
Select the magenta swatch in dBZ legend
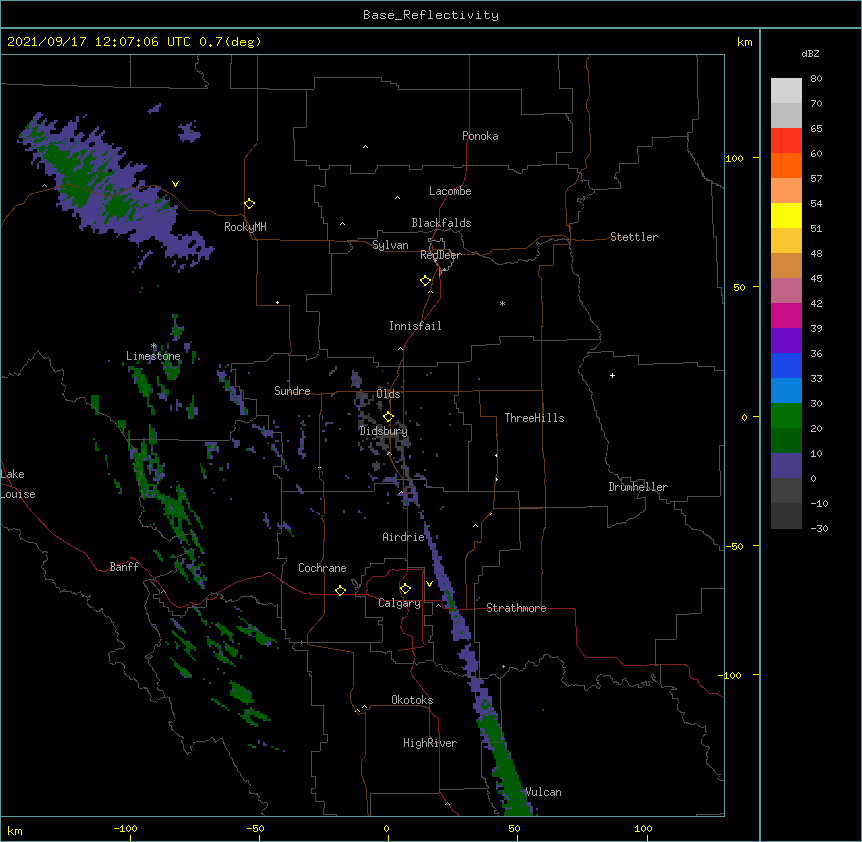pos(786,315)
